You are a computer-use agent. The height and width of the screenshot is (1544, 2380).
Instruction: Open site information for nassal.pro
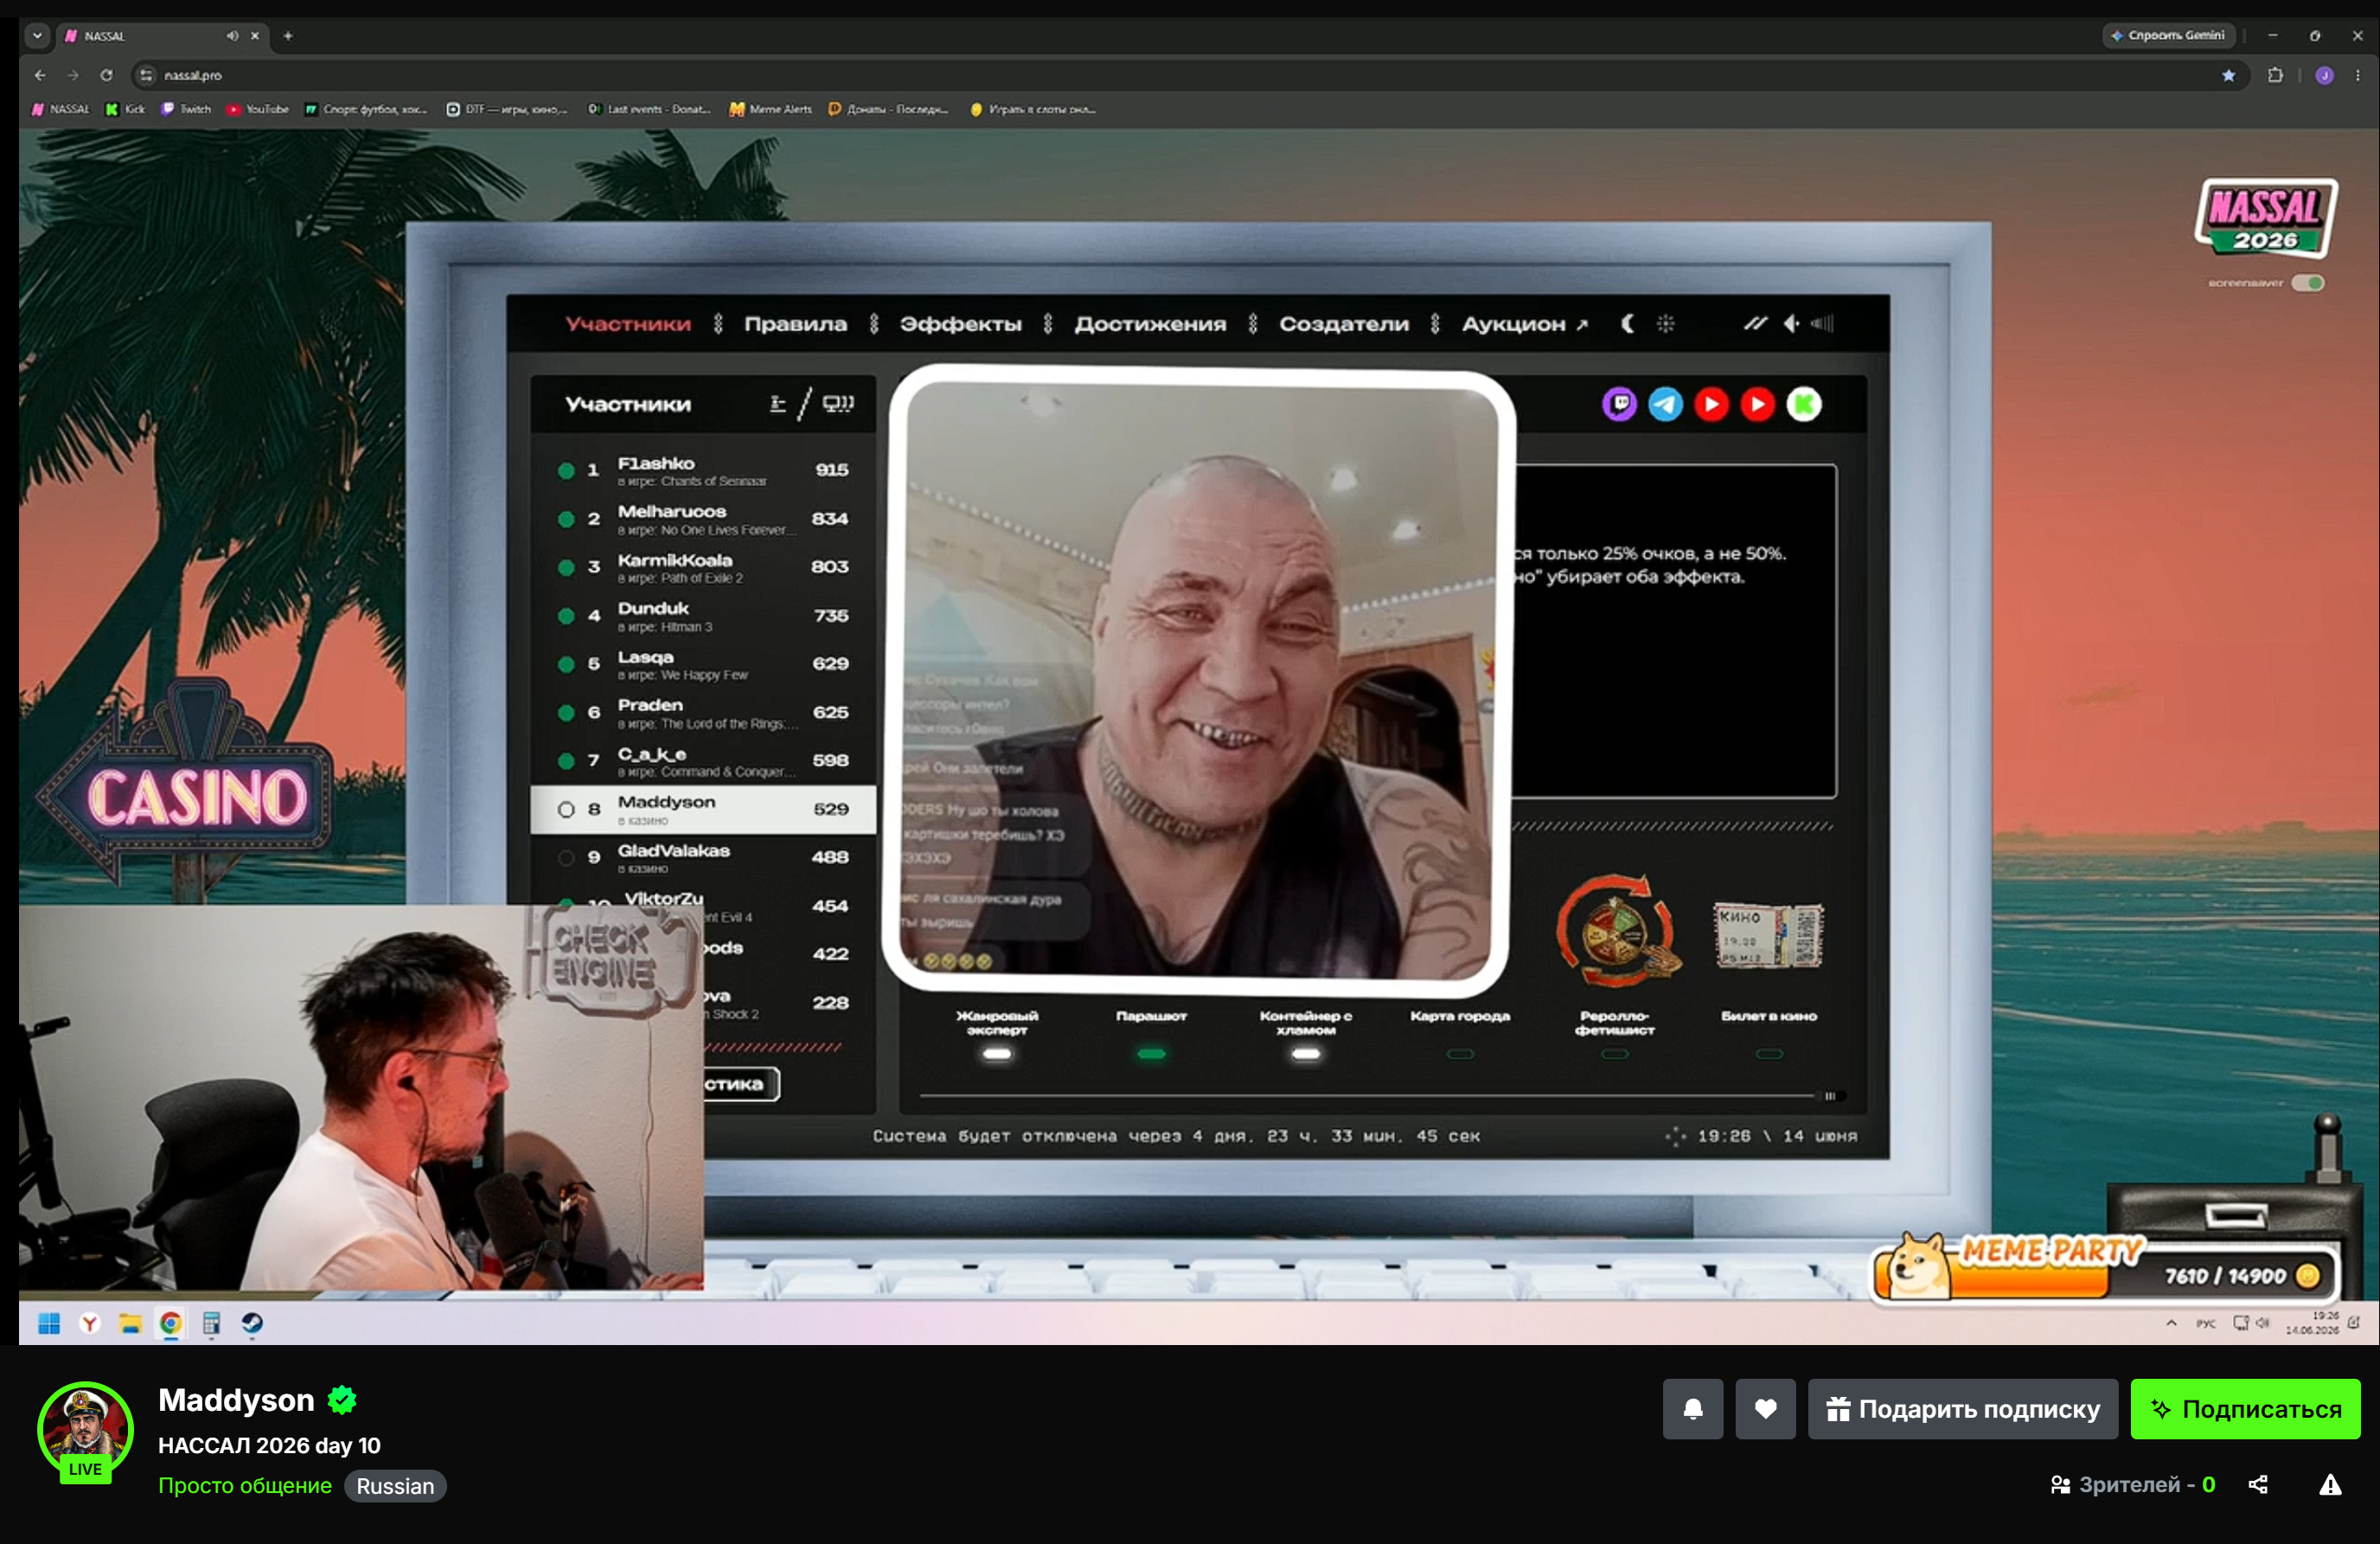(146, 75)
